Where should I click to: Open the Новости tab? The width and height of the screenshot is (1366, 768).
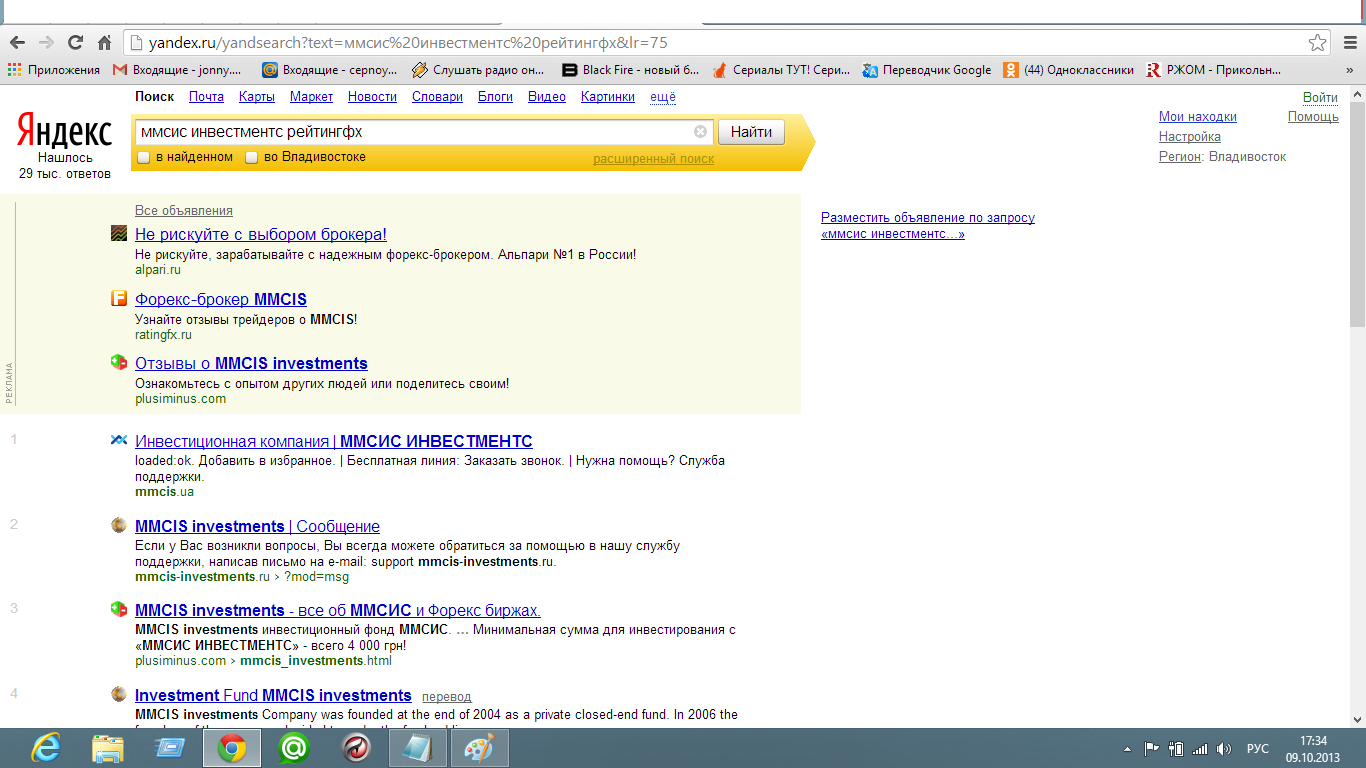(372, 97)
